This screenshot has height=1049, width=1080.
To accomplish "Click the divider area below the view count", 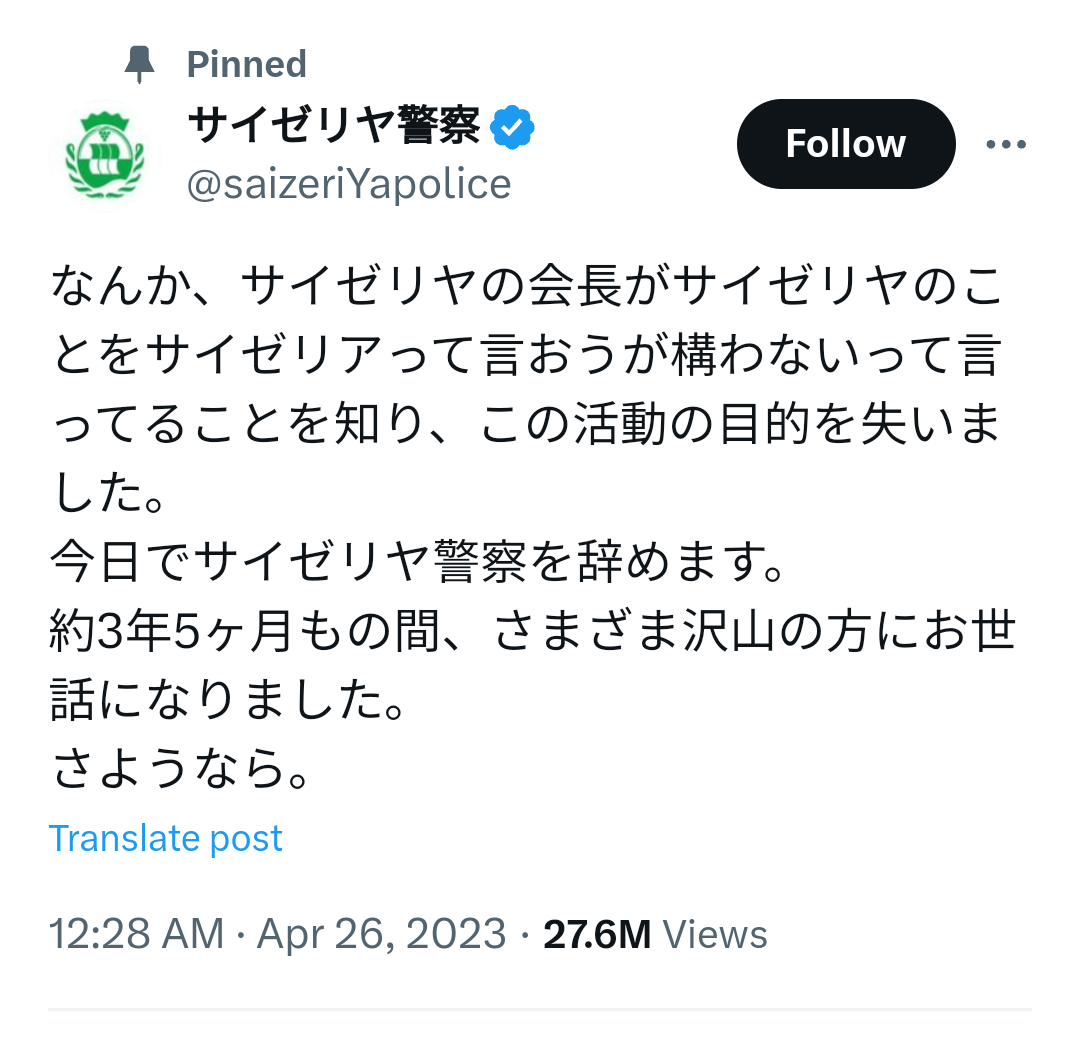I will click(540, 1005).
